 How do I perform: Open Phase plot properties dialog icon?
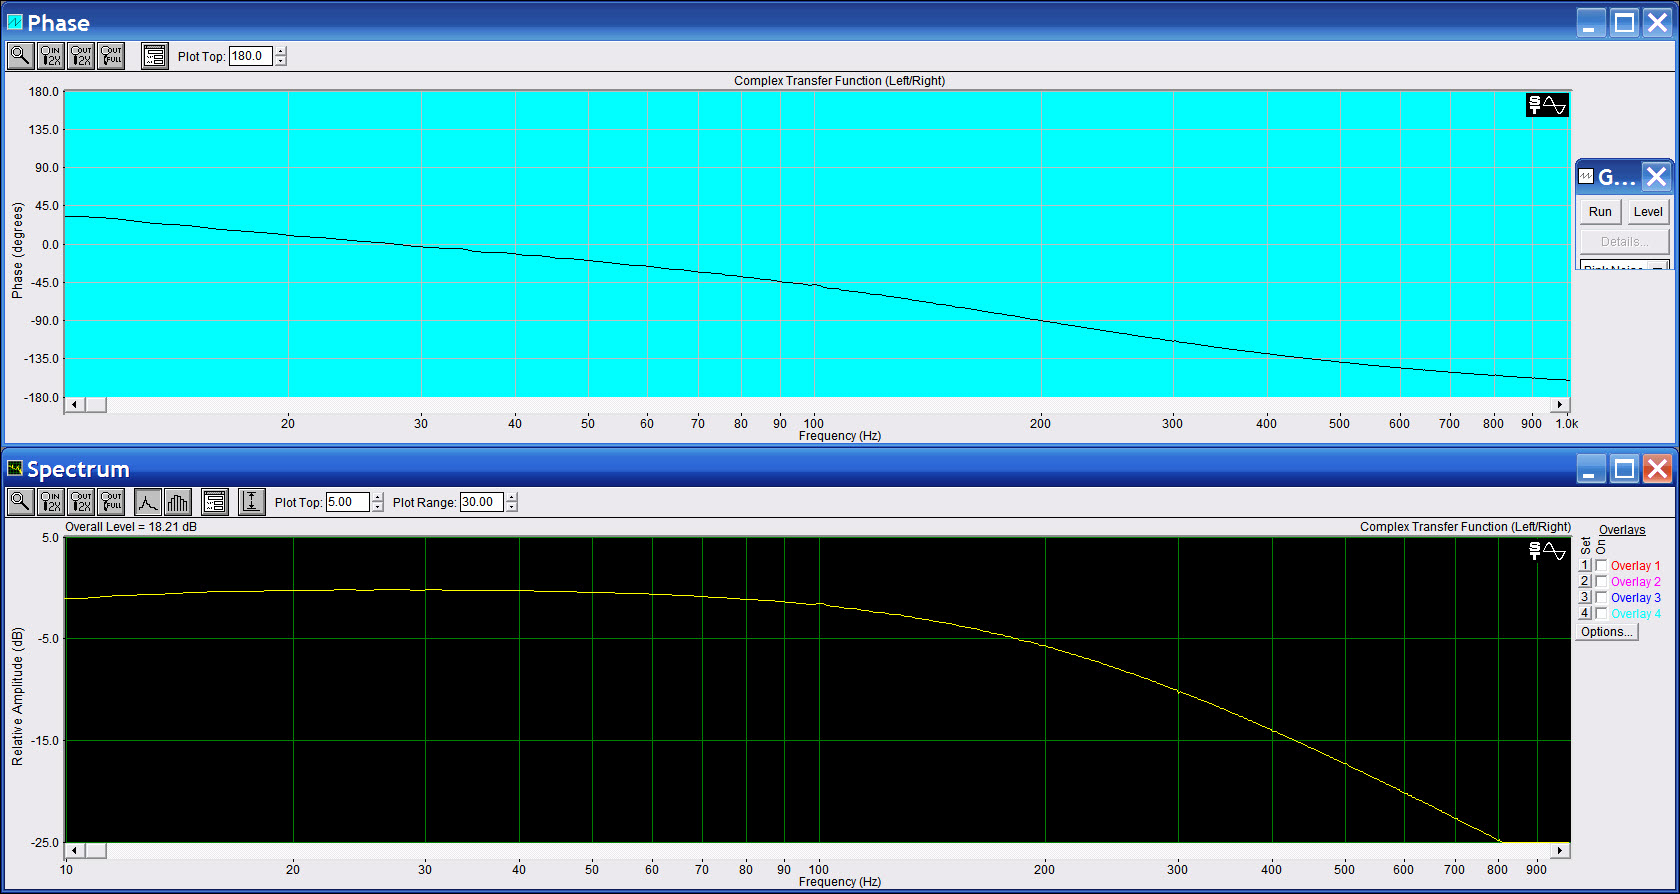[x=154, y=56]
